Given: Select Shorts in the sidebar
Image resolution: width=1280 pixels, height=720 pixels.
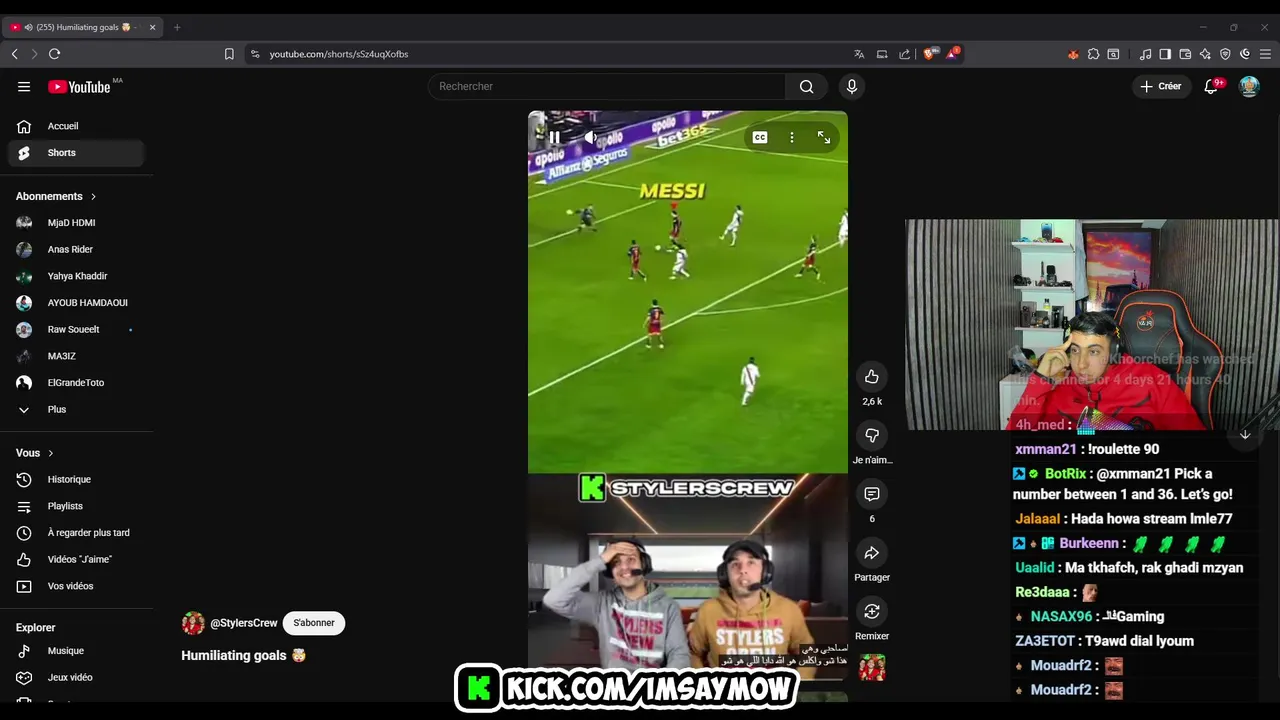Looking at the screenshot, I should coord(76,153).
